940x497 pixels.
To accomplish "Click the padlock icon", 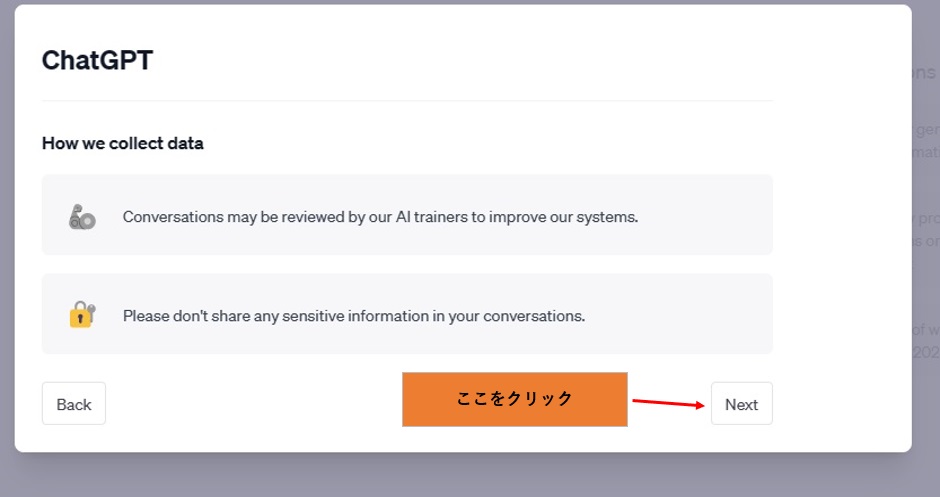I will 82,315.
